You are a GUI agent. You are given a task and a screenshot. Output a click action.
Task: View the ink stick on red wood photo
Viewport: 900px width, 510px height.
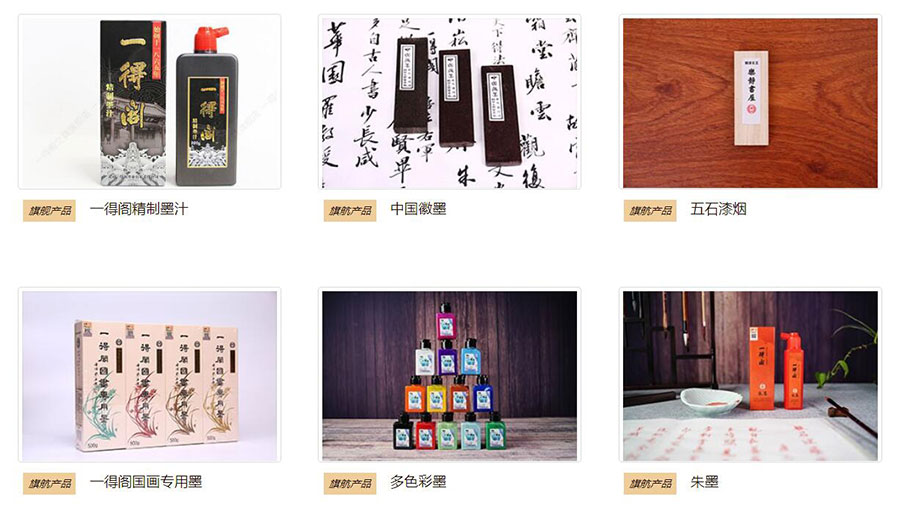tap(750, 103)
